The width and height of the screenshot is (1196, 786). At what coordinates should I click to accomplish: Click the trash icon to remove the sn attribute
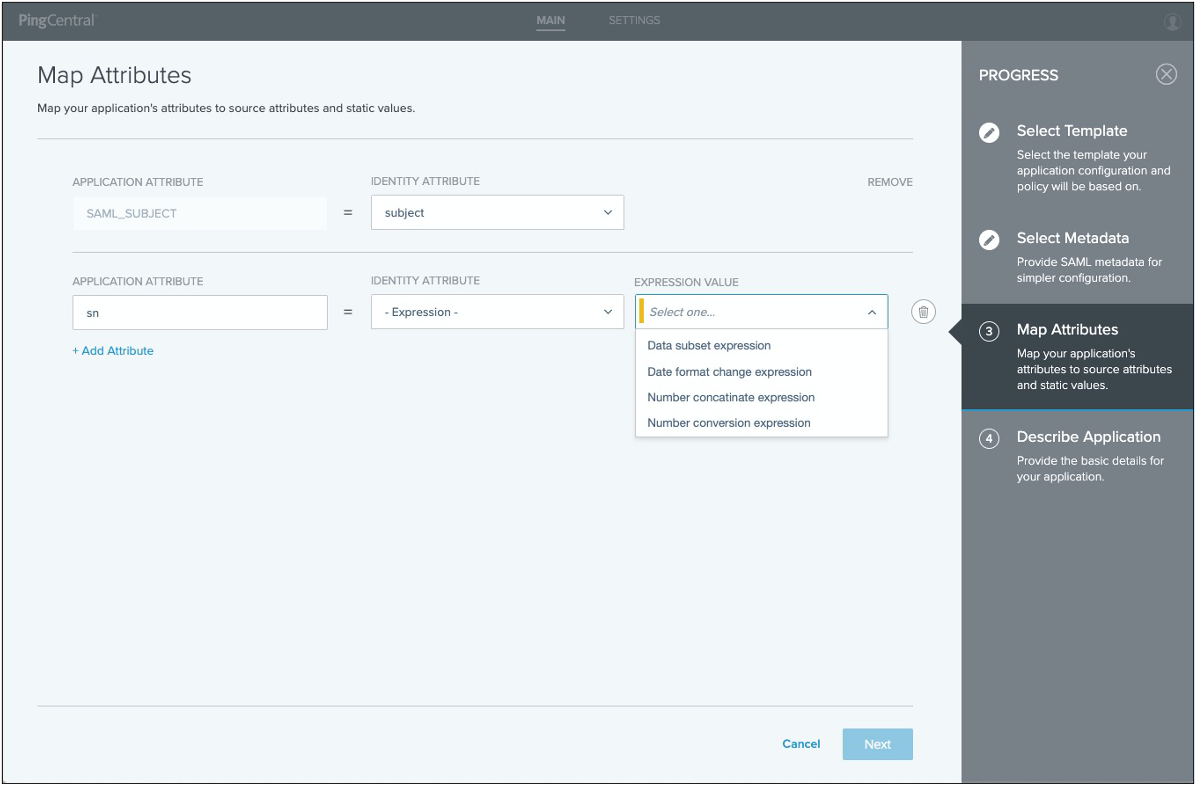click(x=922, y=311)
